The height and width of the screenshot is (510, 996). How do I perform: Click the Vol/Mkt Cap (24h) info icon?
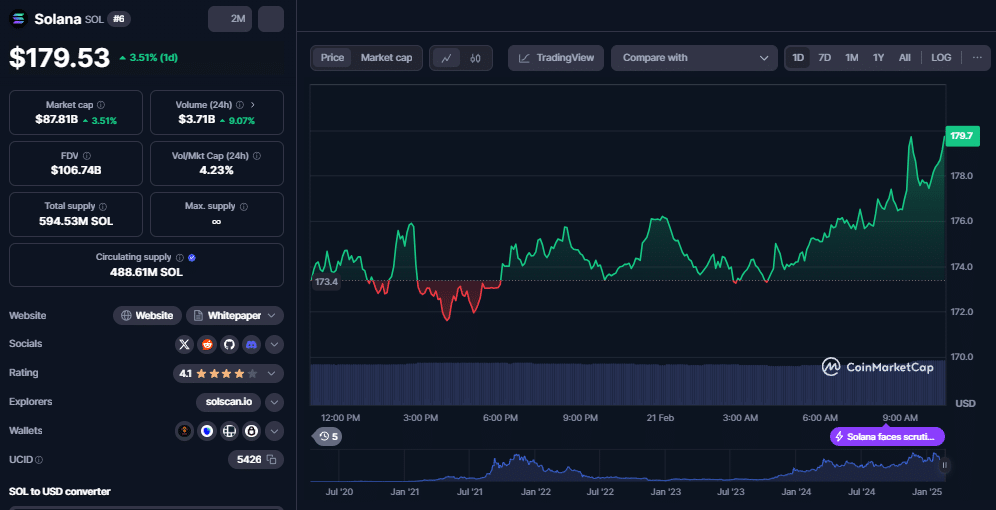[x=257, y=156]
